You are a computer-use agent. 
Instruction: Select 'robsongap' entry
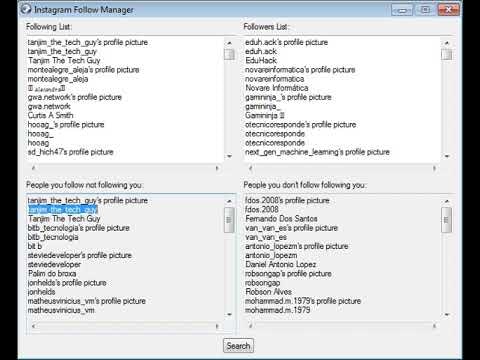[263, 283]
